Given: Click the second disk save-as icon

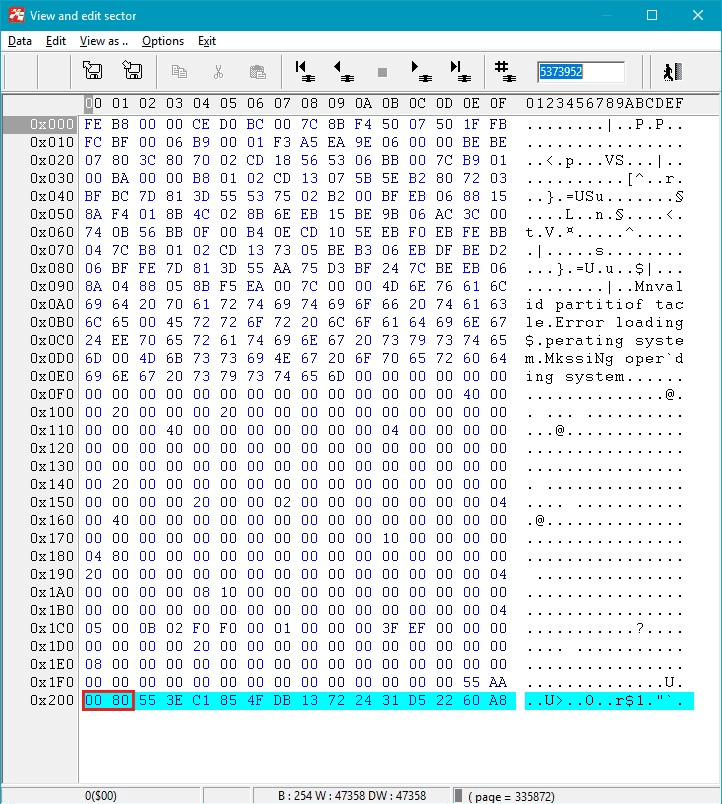Looking at the screenshot, I should coord(132,71).
